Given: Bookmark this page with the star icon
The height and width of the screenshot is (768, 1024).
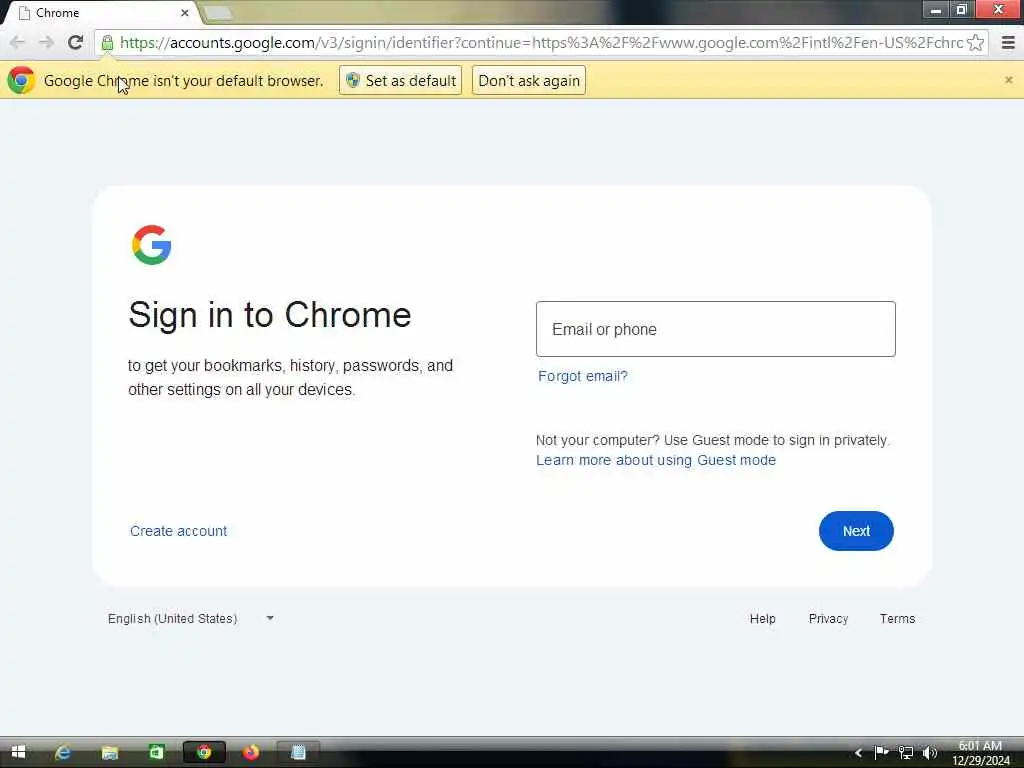Looking at the screenshot, I should (976, 43).
